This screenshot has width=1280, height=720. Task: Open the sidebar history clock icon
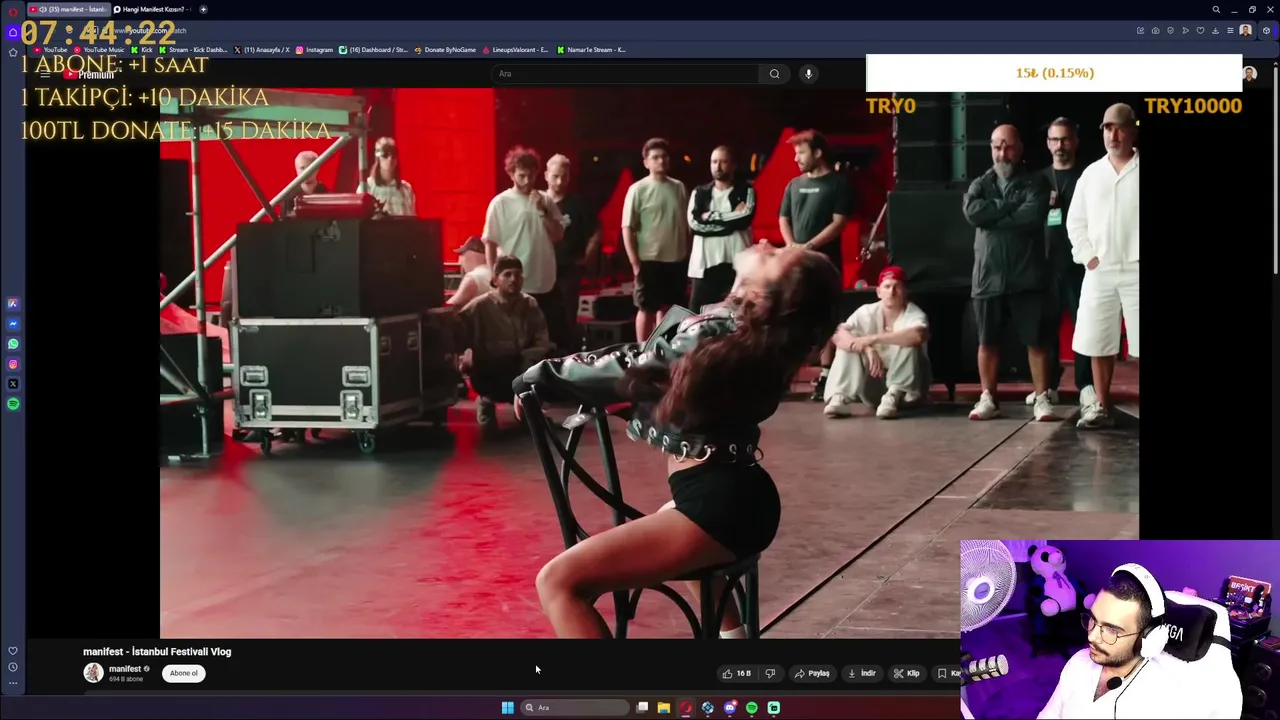click(13, 667)
